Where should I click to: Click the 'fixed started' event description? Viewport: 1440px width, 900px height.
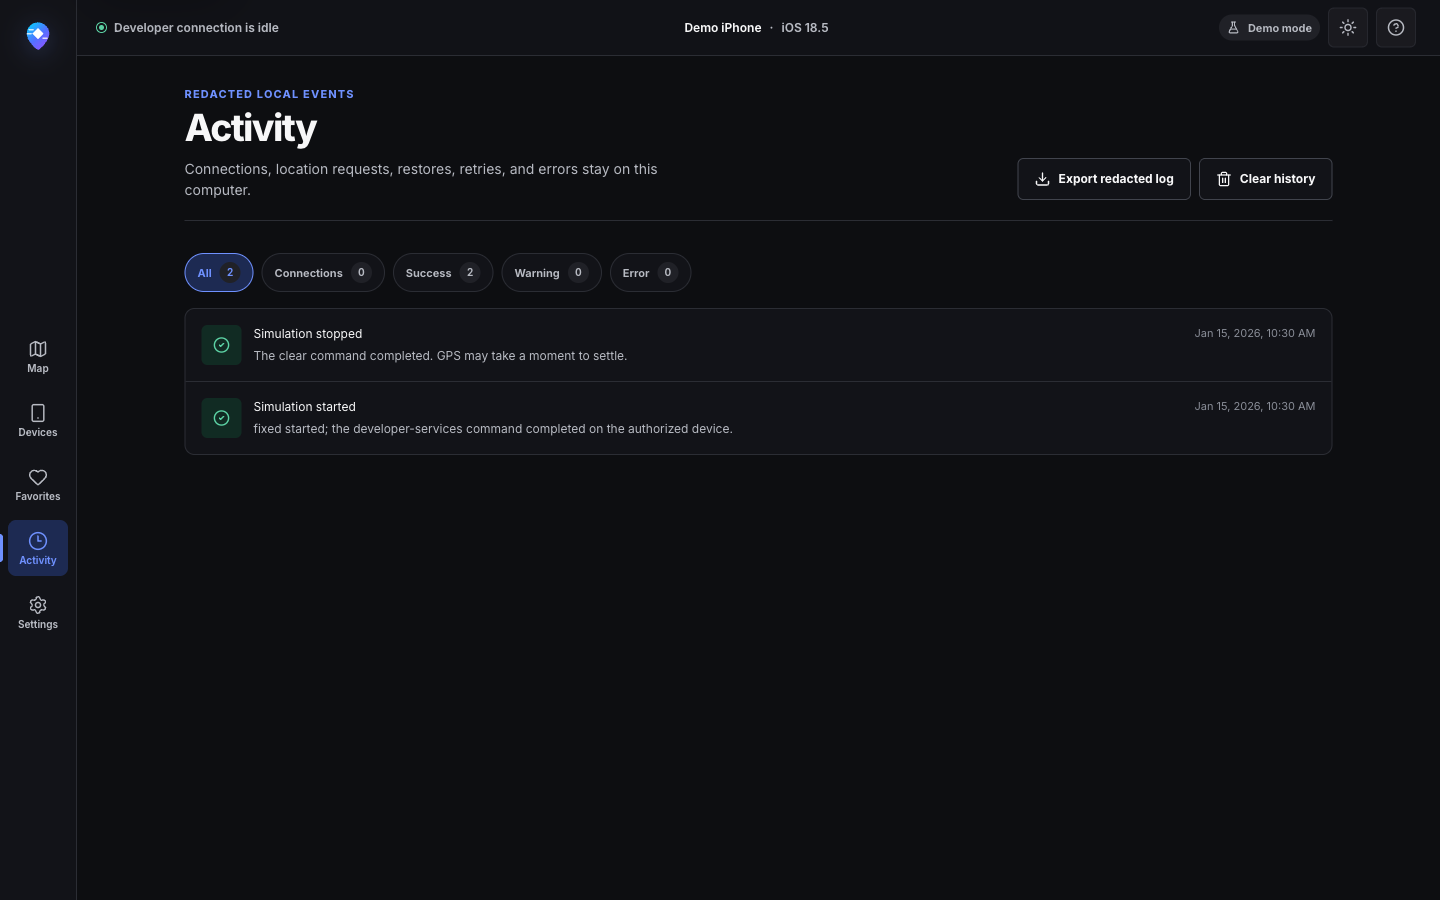pos(493,429)
